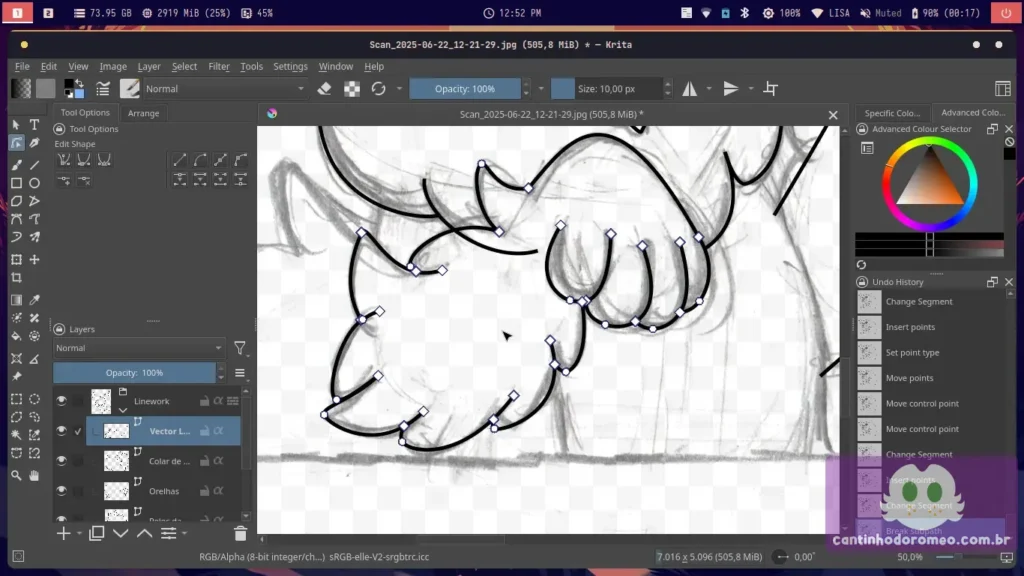This screenshot has height=576, width=1024.
Task: Collapse the Linework group layer
Action: 123,410
